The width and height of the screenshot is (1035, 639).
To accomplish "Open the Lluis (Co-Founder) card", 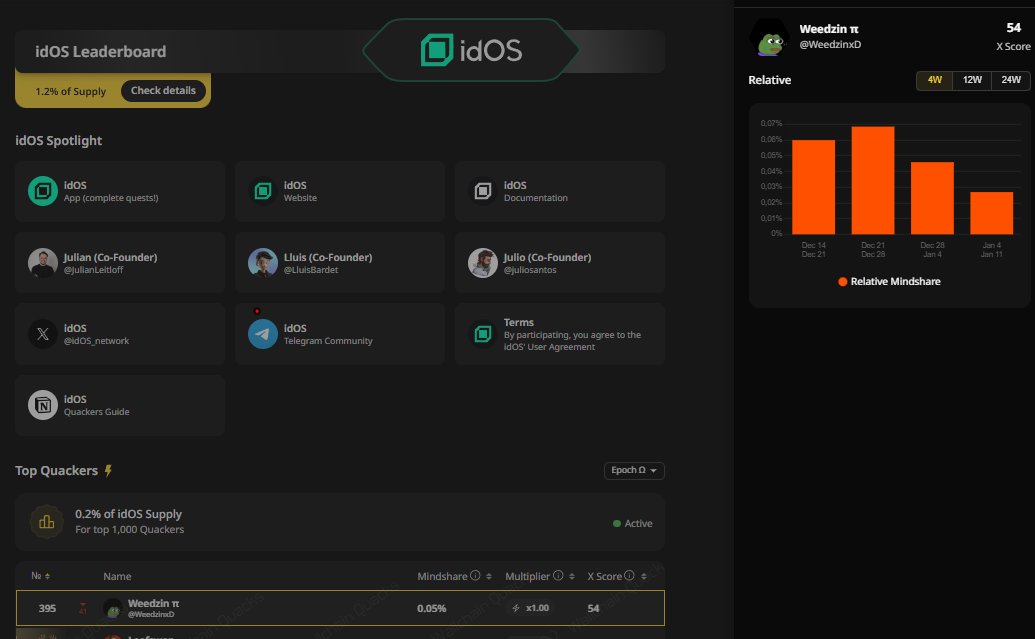I will [x=340, y=263].
